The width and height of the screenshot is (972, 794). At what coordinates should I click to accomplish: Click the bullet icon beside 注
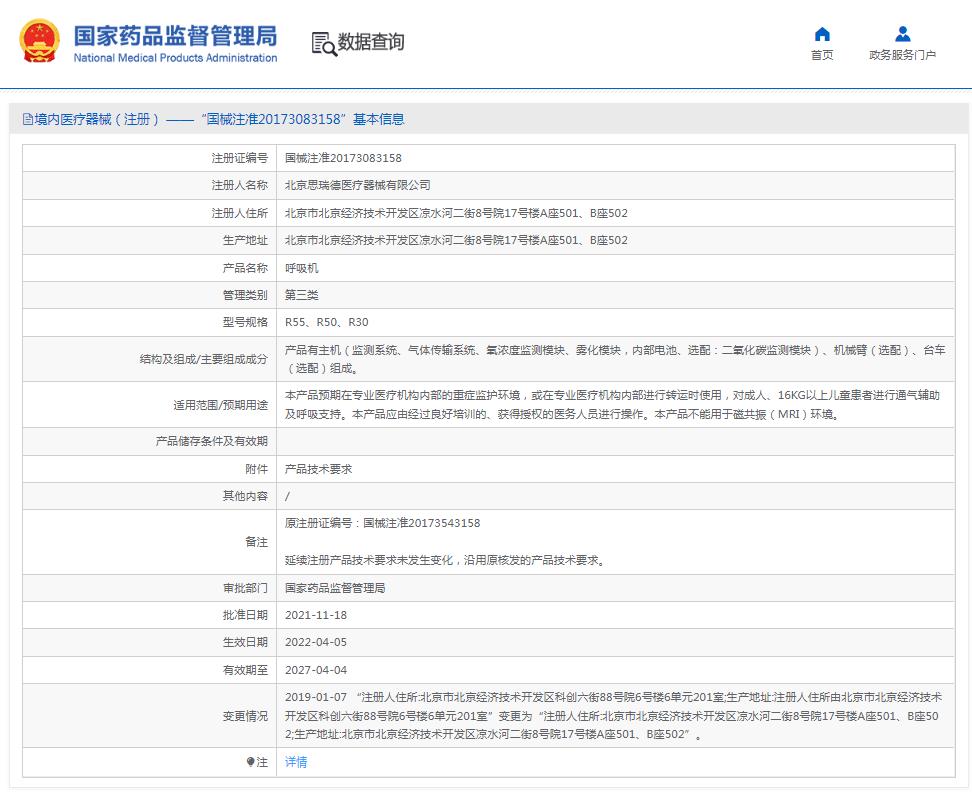[x=251, y=762]
